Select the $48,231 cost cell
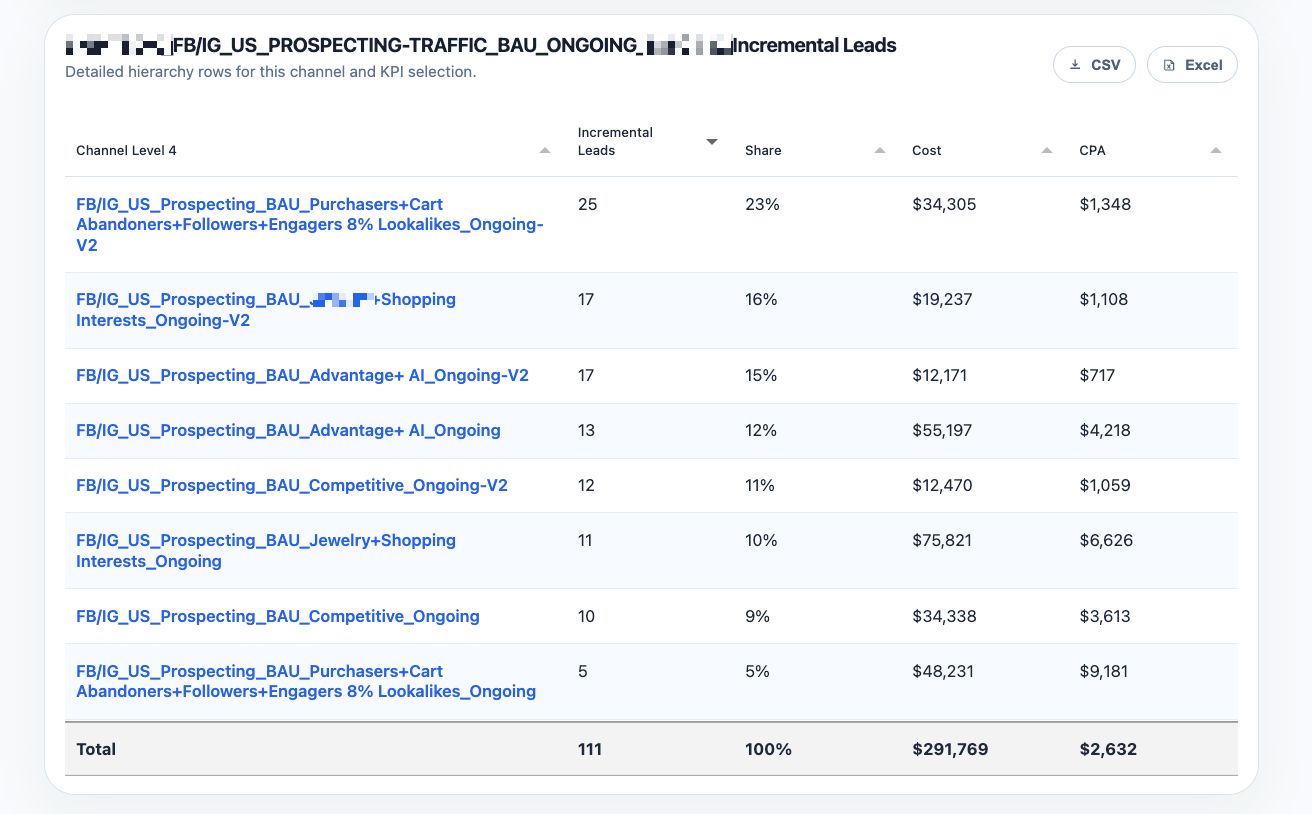This screenshot has height=814, width=1312. click(943, 672)
